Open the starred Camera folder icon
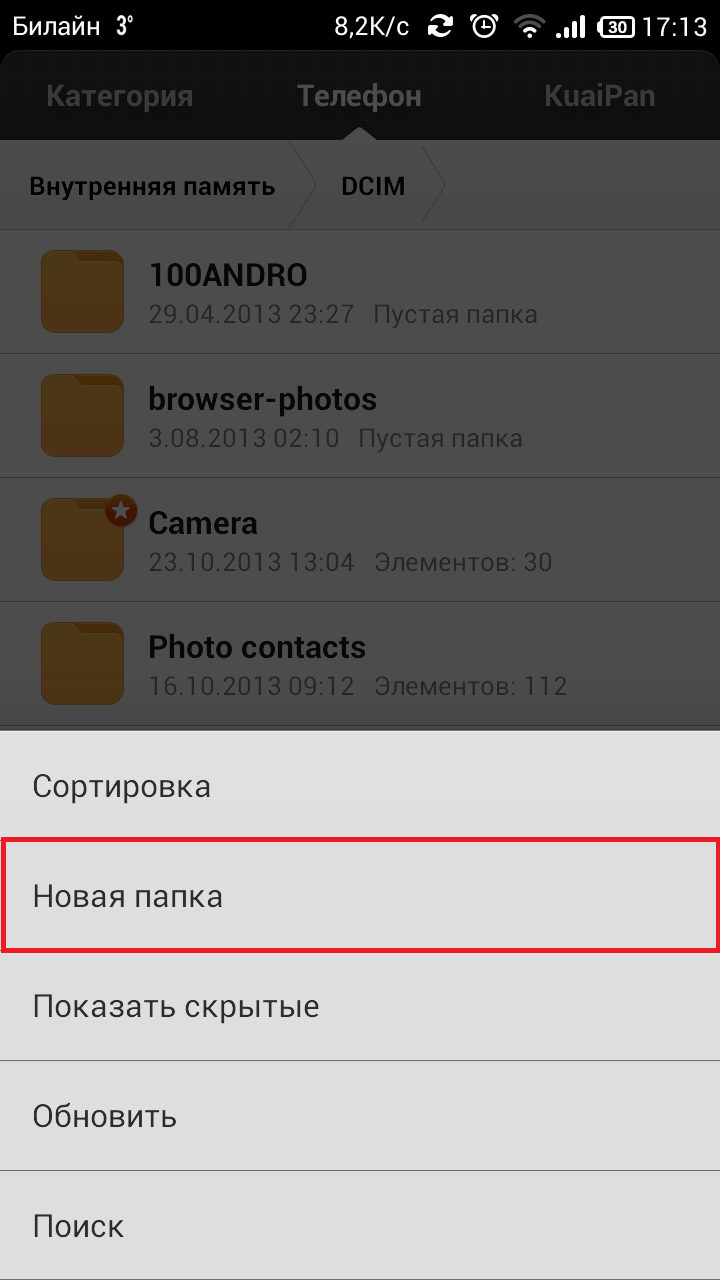This screenshot has width=720, height=1280. [84, 538]
